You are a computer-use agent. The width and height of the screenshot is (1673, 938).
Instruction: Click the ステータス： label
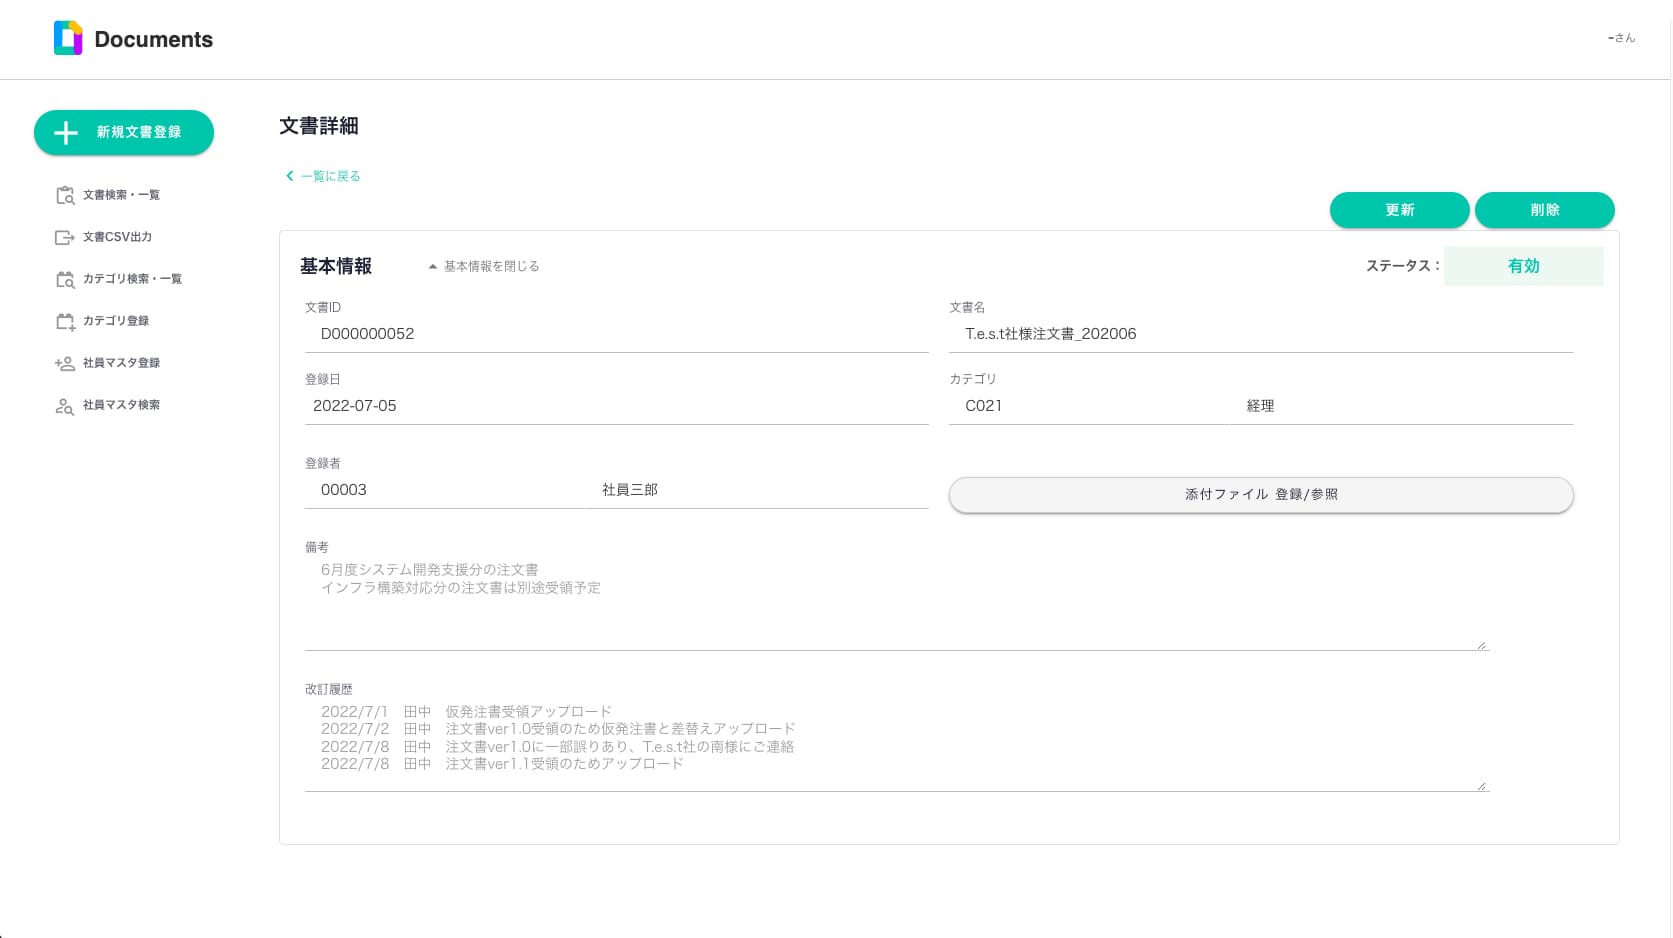[1403, 266]
